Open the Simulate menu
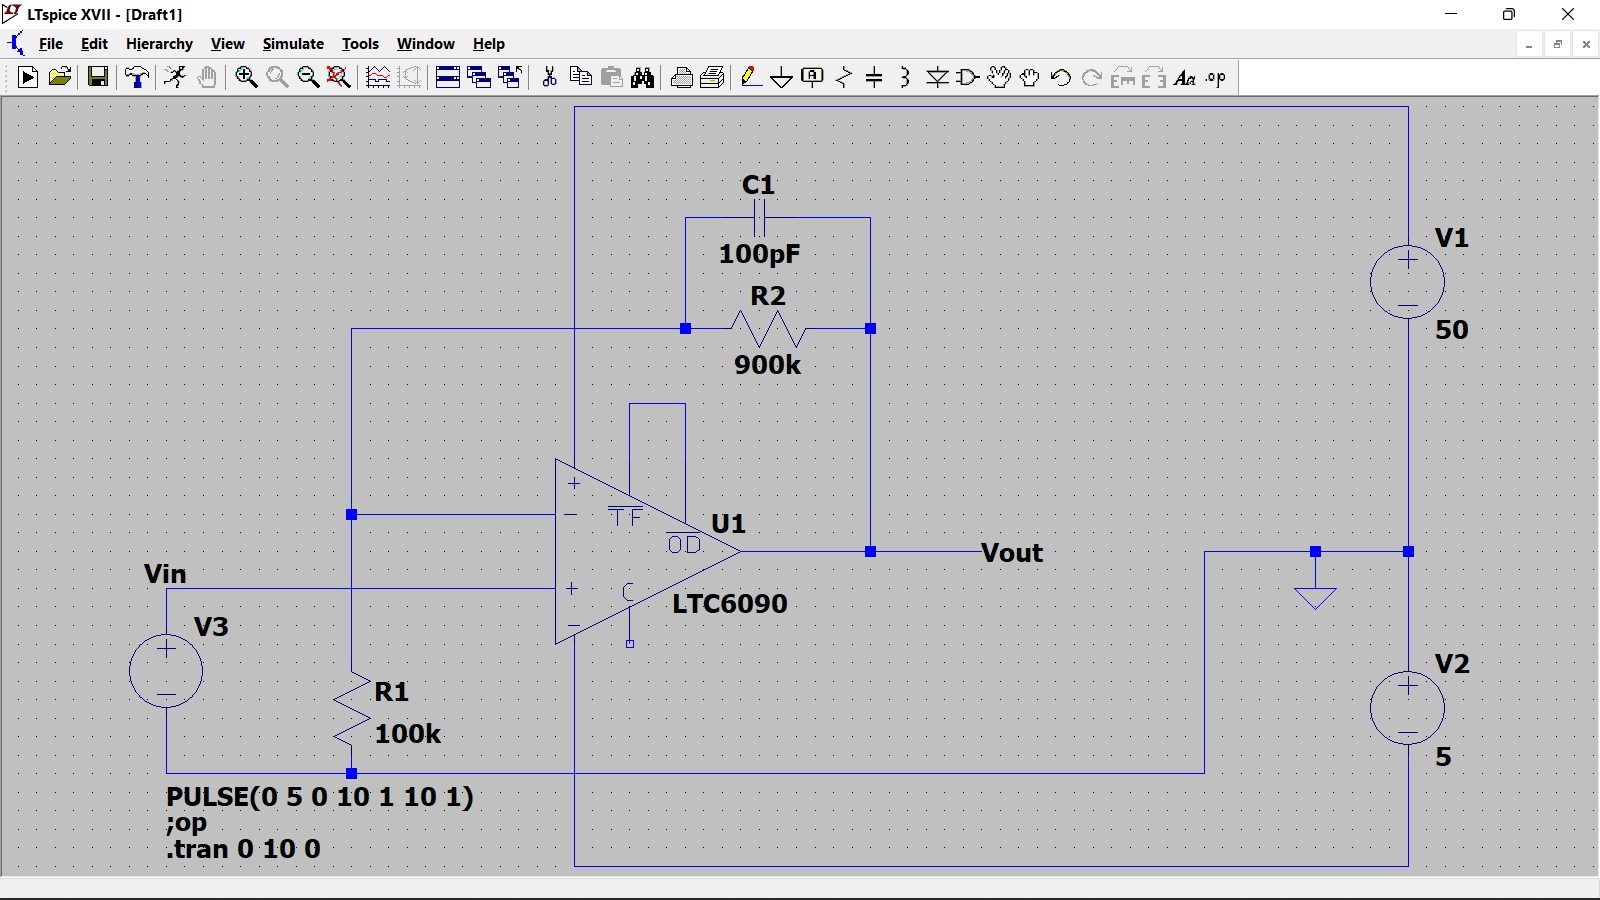 [293, 44]
